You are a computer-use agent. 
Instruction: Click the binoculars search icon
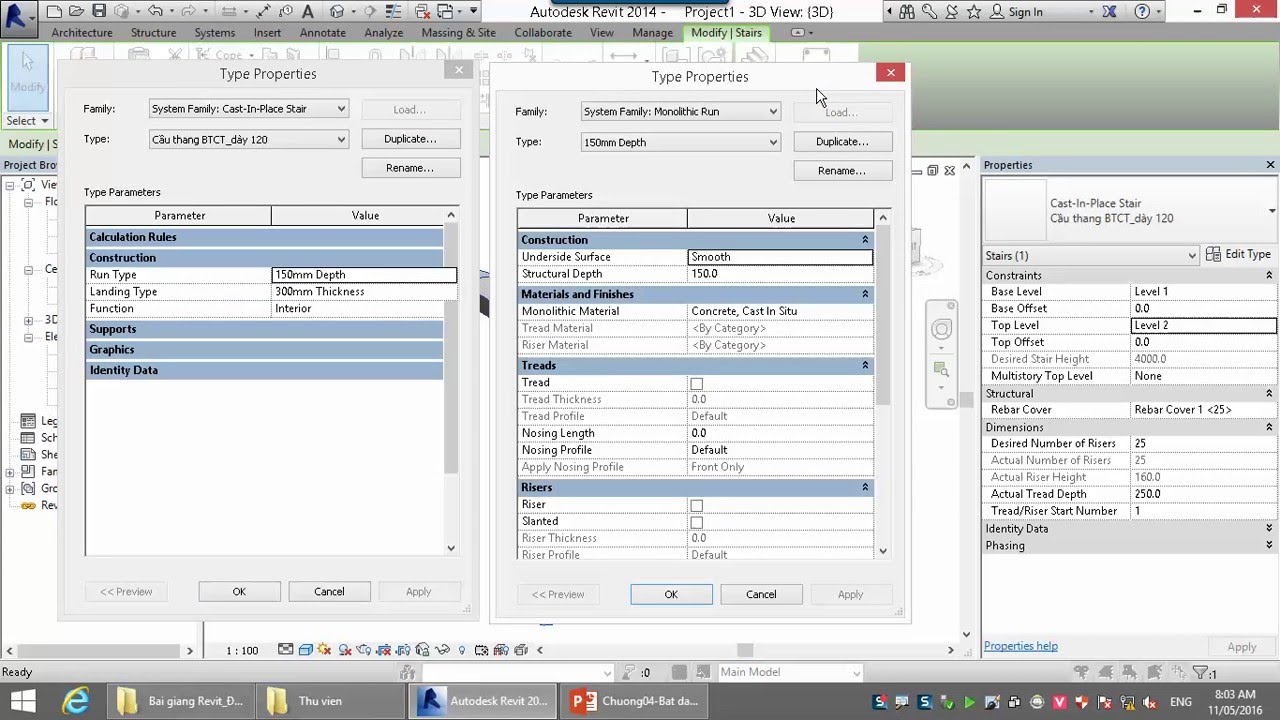click(x=907, y=12)
